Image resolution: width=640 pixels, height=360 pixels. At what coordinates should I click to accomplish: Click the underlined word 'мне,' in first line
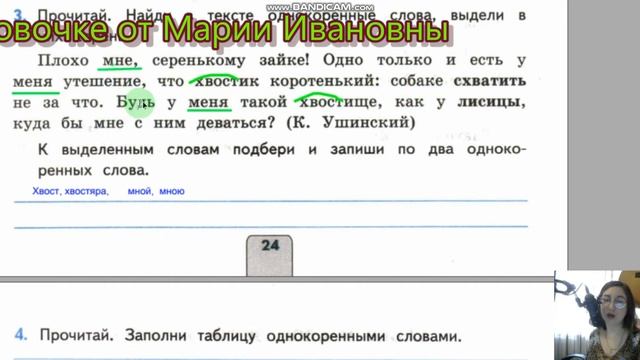pos(120,61)
